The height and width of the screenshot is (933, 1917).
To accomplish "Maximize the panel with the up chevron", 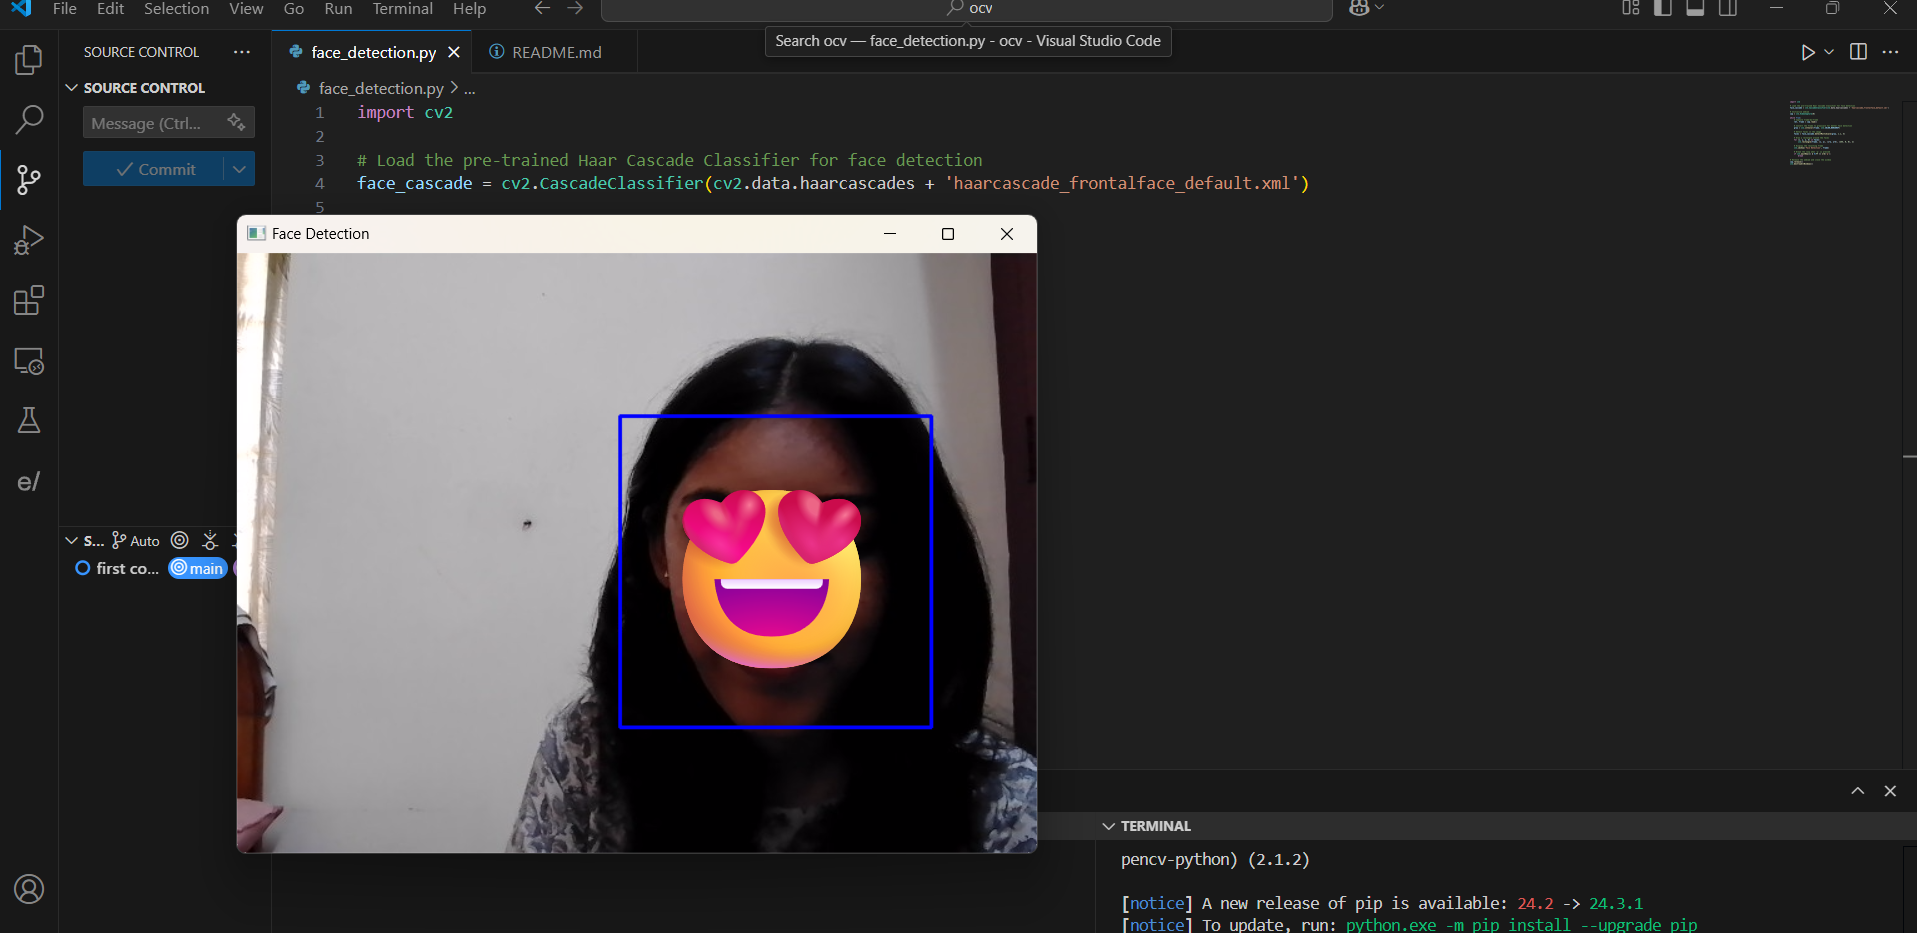I will (1858, 791).
